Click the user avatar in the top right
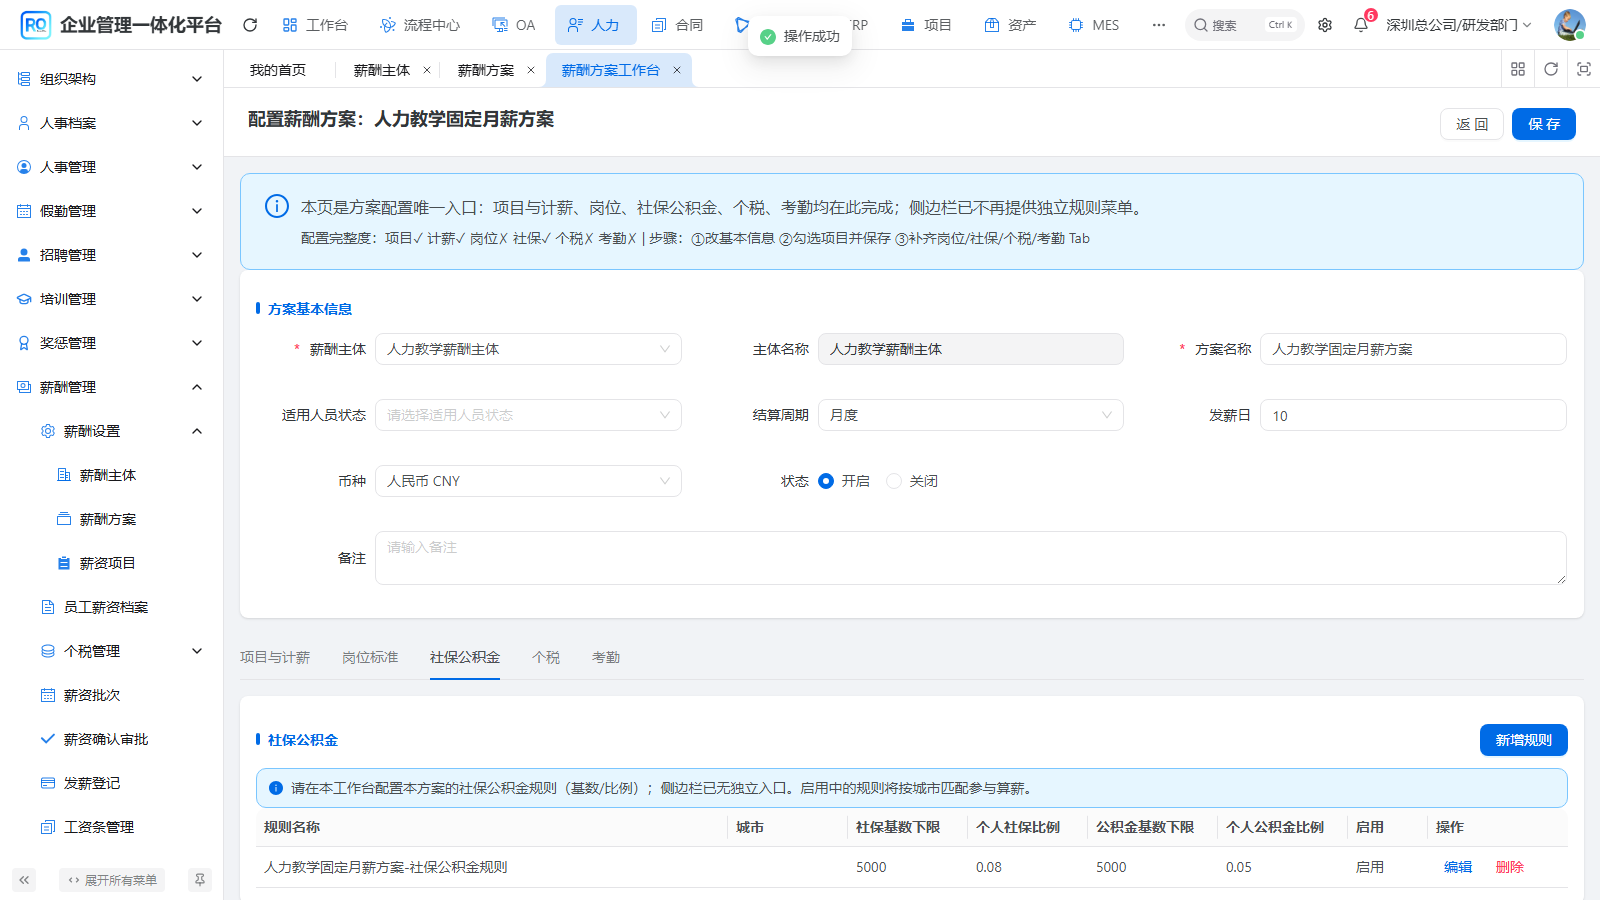 pos(1569,25)
